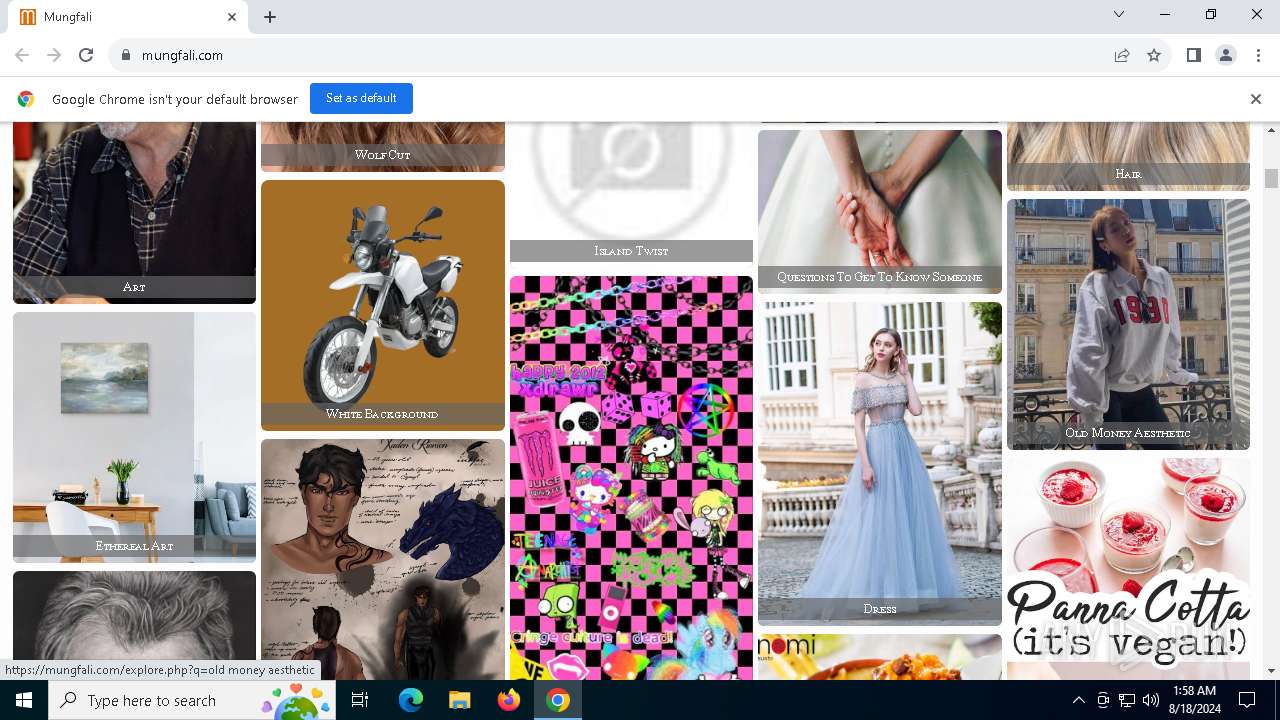Open the blue Dress image

tap(880, 463)
